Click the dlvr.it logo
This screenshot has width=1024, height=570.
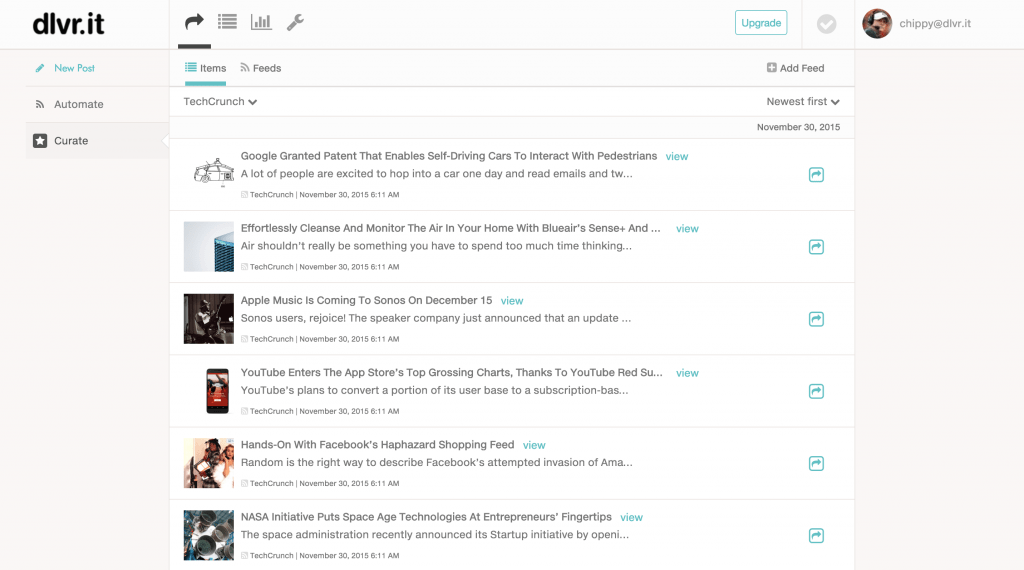(69, 24)
